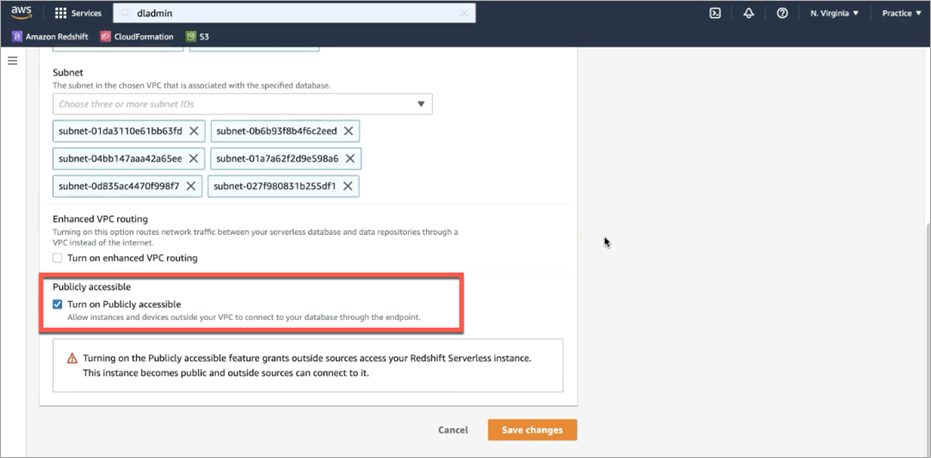Click the subnet-027f980831b255df1 chip text
931x458 pixels.
(x=275, y=186)
